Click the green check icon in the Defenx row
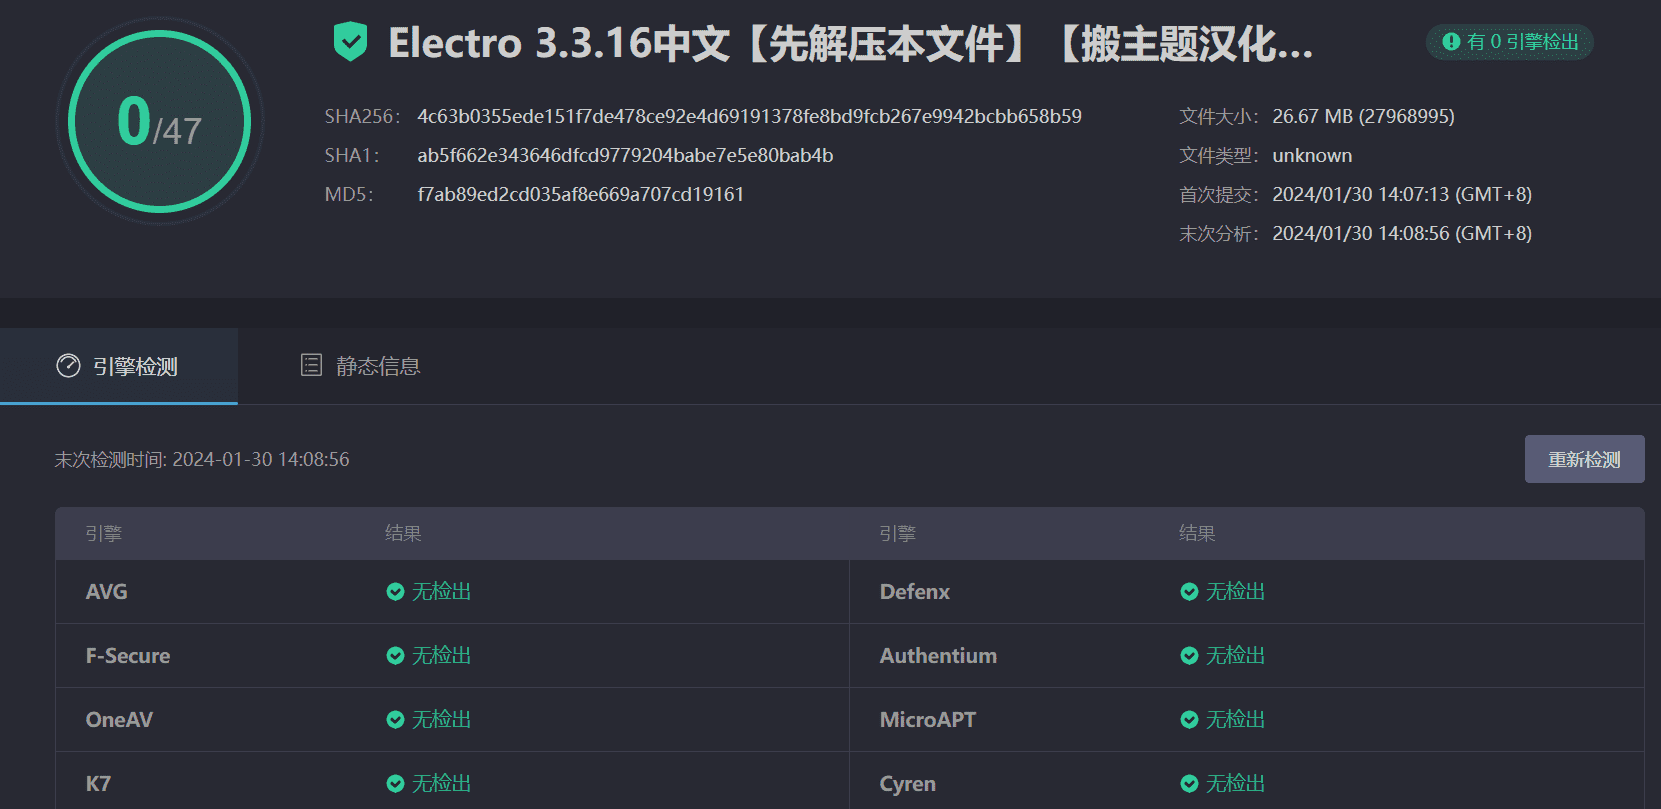 point(1189,592)
